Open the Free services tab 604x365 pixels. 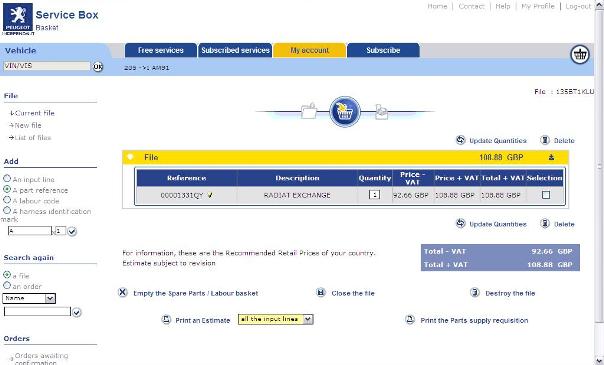[x=161, y=50]
